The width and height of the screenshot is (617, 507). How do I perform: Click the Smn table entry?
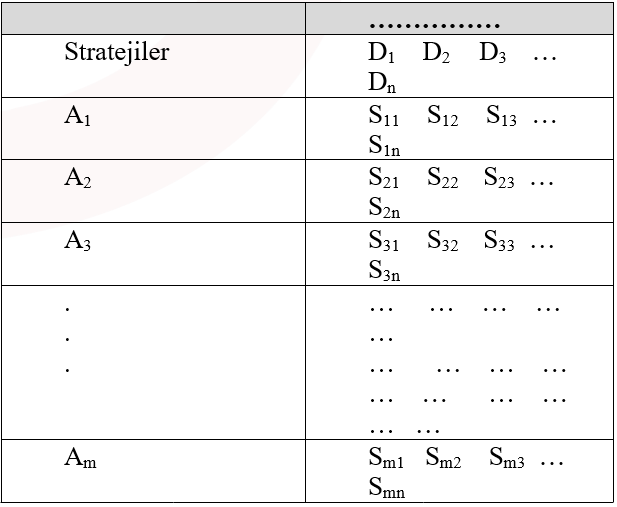point(387,487)
